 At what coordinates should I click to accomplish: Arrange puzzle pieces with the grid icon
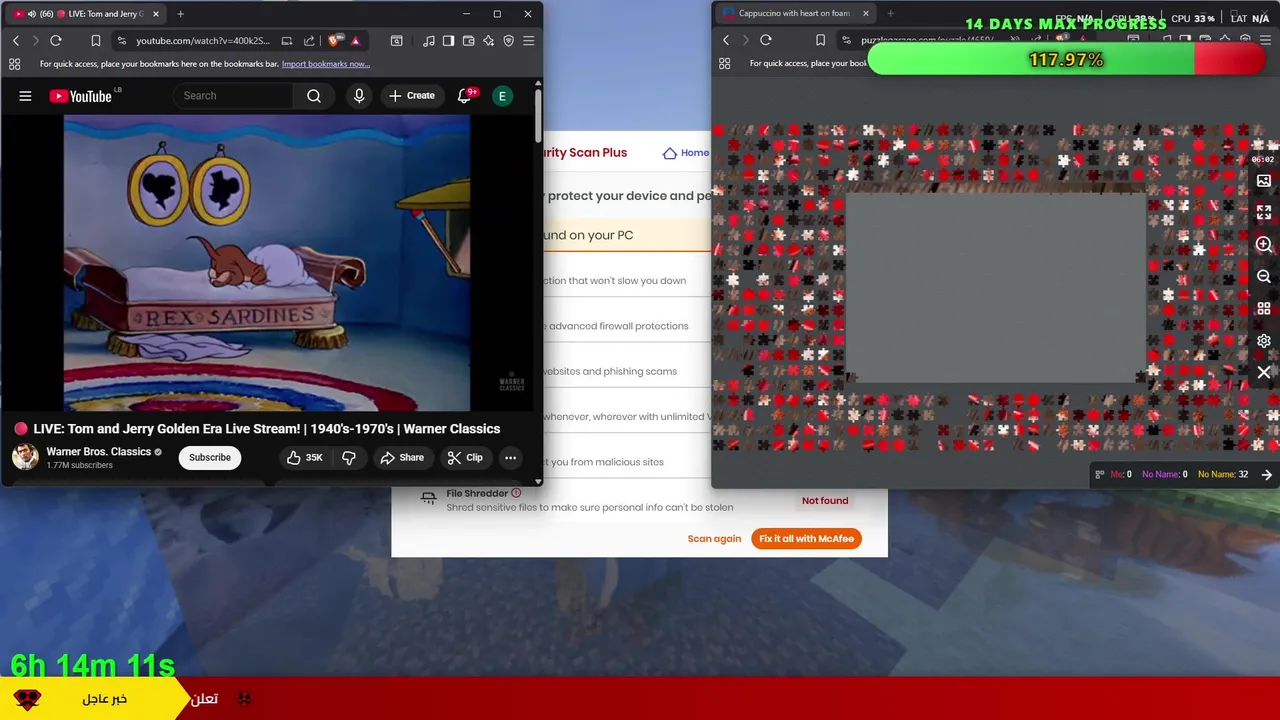pos(1264,309)
